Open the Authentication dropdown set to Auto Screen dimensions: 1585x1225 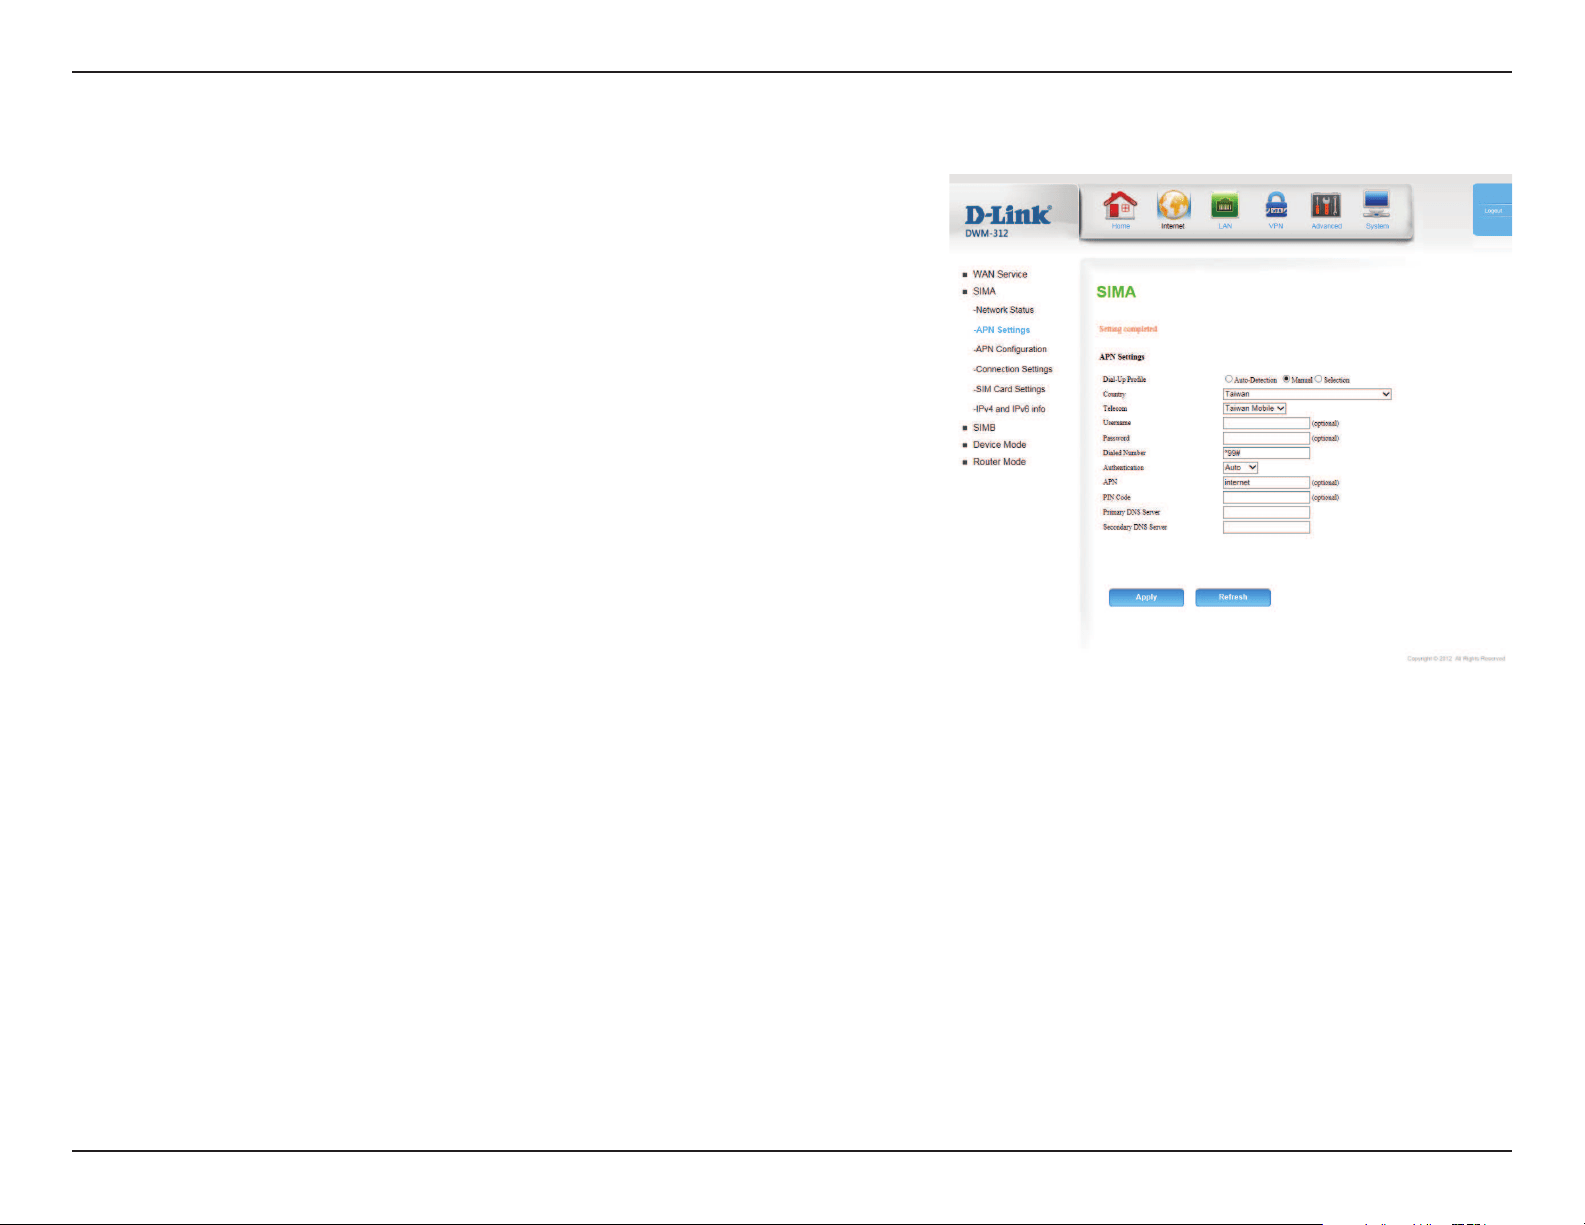[x=1240, y=467]
